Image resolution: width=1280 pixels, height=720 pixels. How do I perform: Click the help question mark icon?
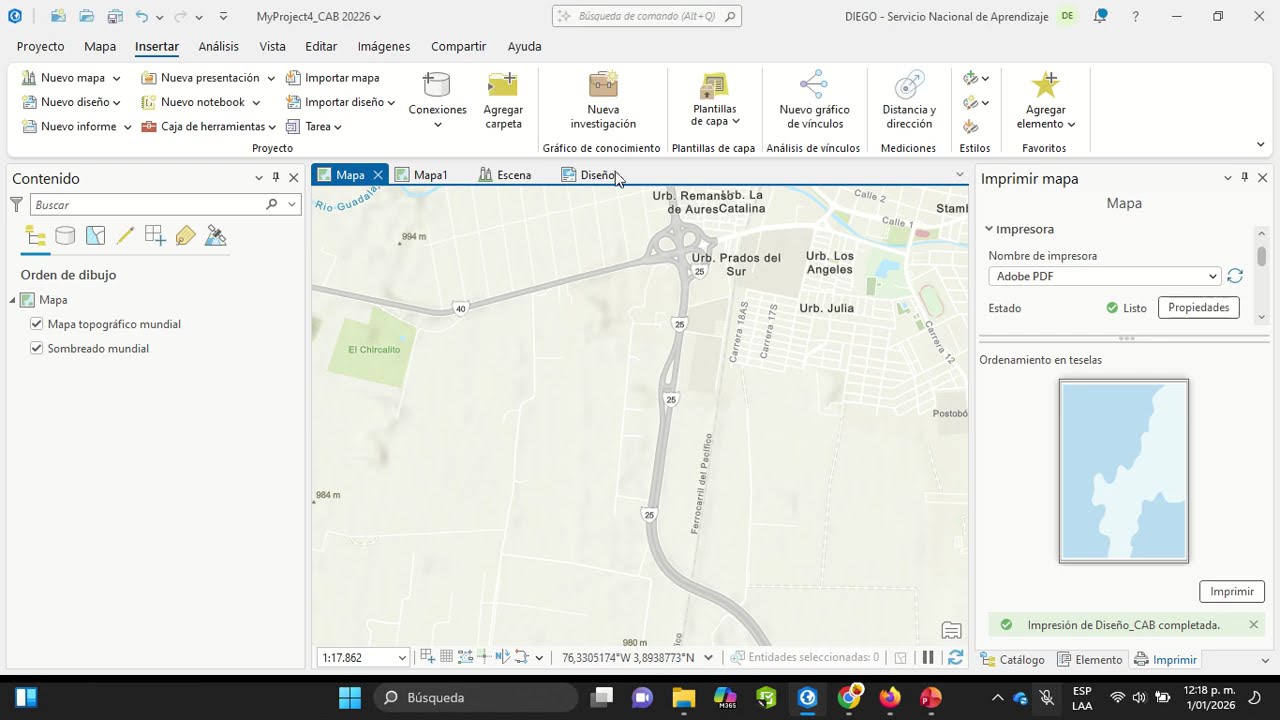pos(1135,16)
